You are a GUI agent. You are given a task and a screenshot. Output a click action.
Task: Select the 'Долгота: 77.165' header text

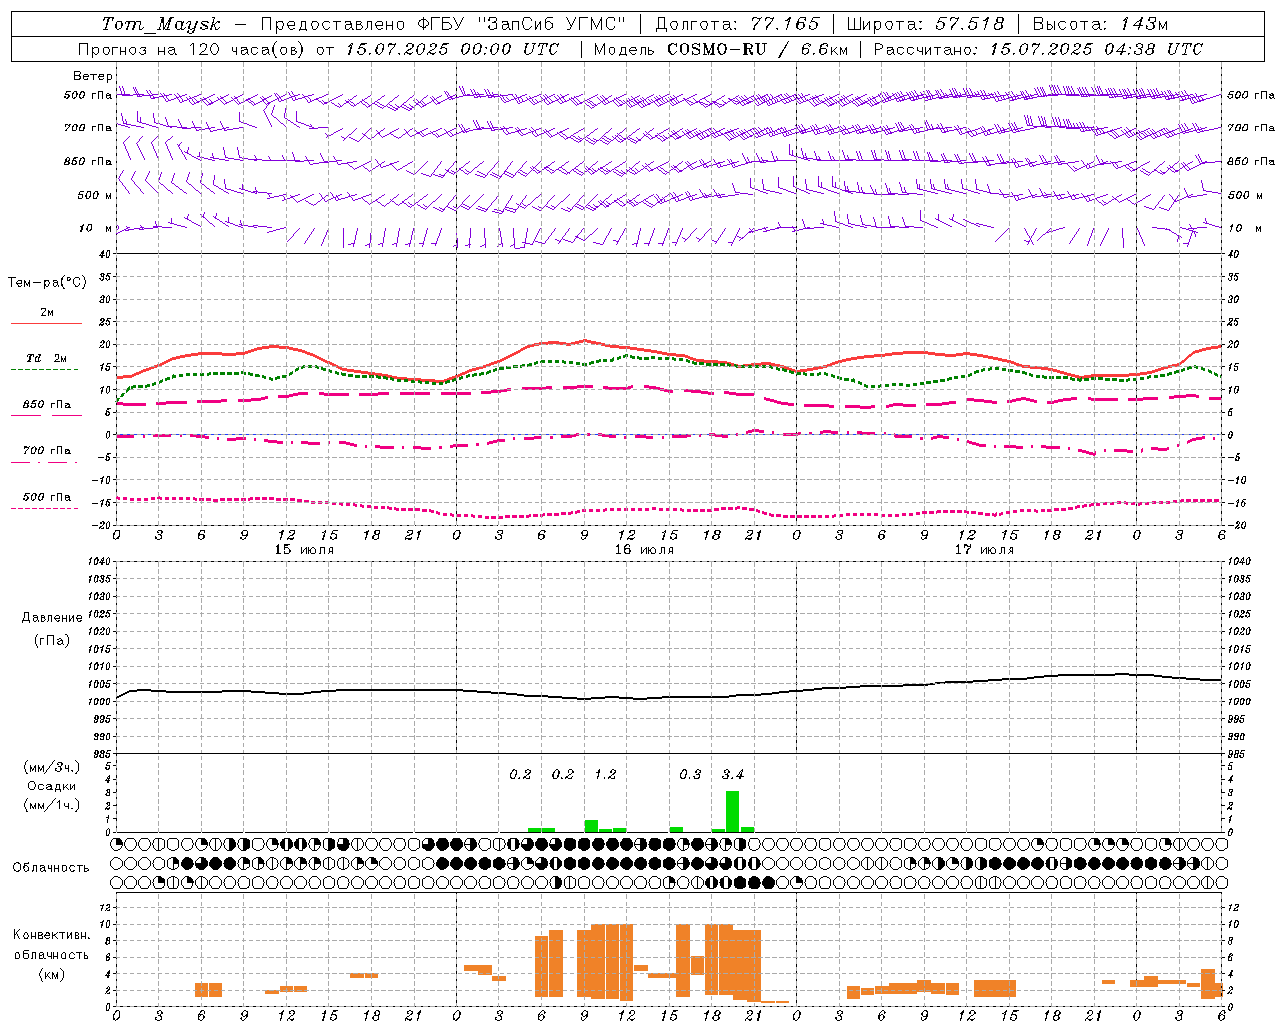click(x=737, y=24)
